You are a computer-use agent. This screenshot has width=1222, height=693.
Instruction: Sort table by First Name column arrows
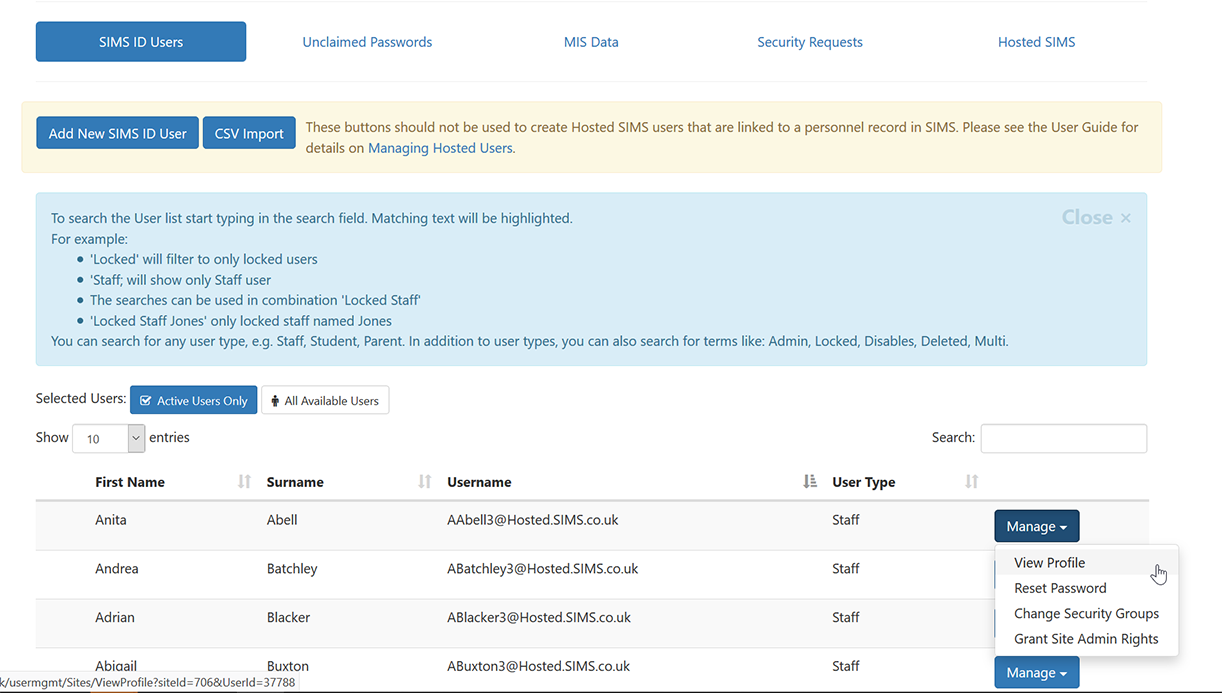point(244,482)
